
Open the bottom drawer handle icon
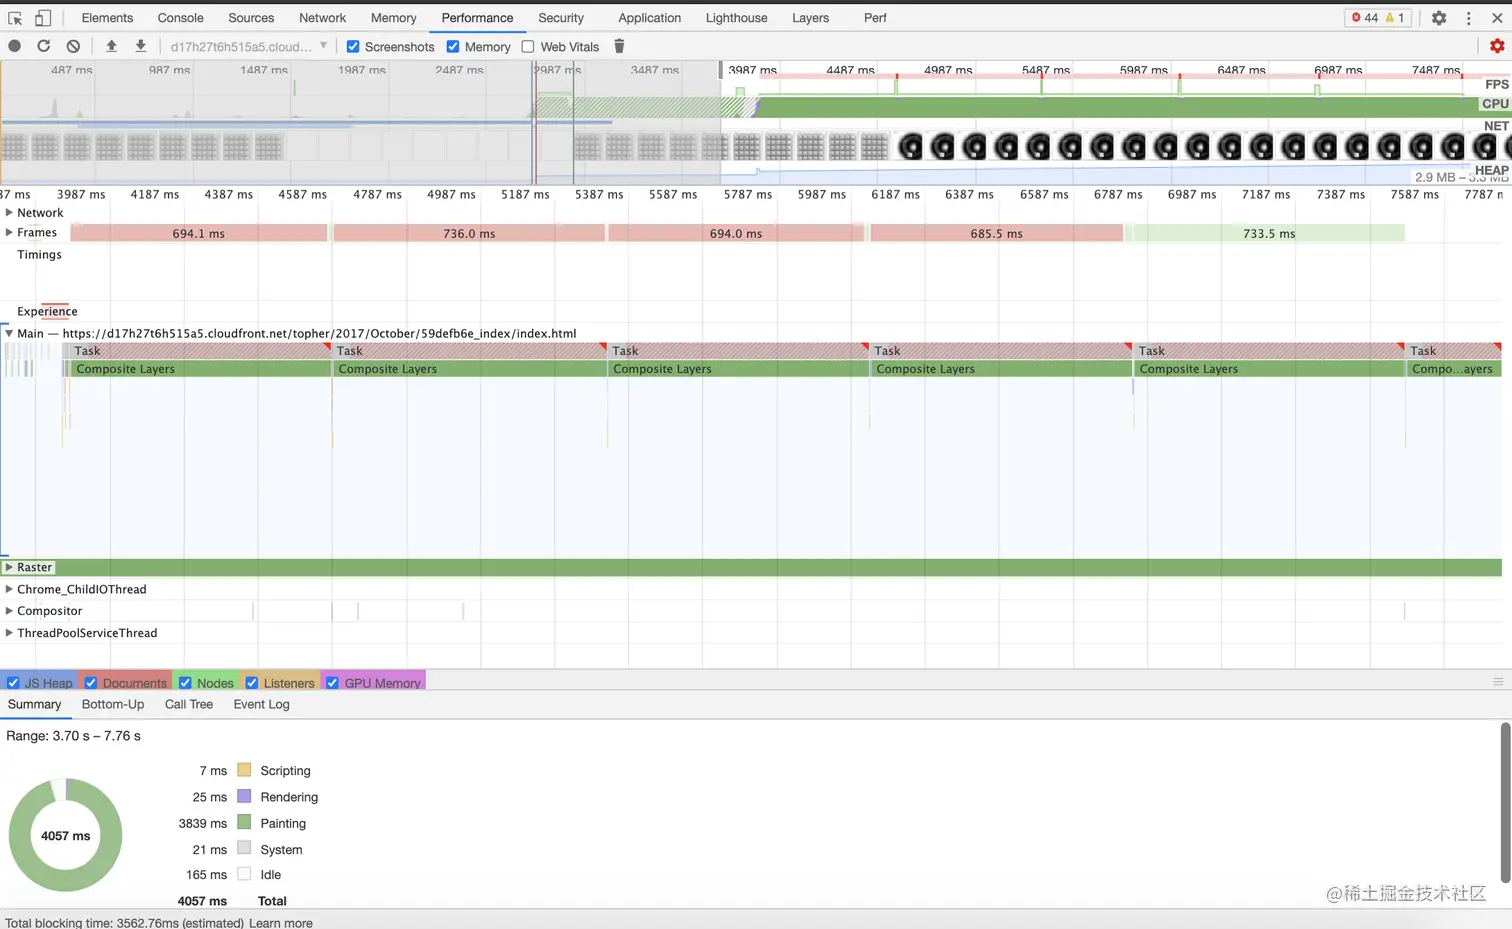coord(1498,682)
